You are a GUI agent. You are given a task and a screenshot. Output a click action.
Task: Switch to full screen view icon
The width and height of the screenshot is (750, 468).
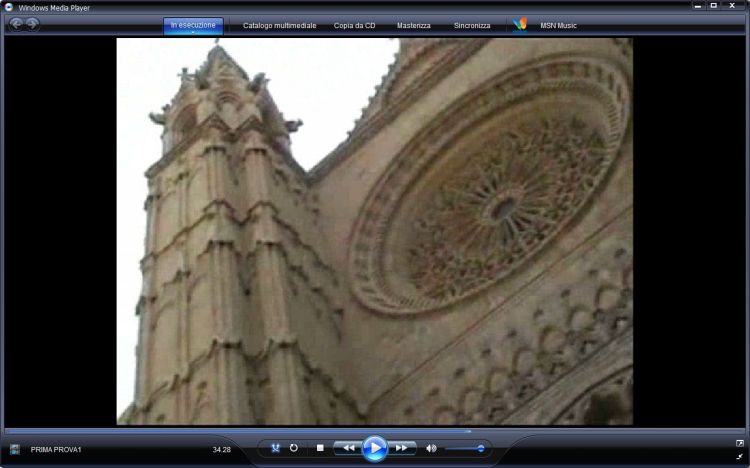[x=739, y=443]
